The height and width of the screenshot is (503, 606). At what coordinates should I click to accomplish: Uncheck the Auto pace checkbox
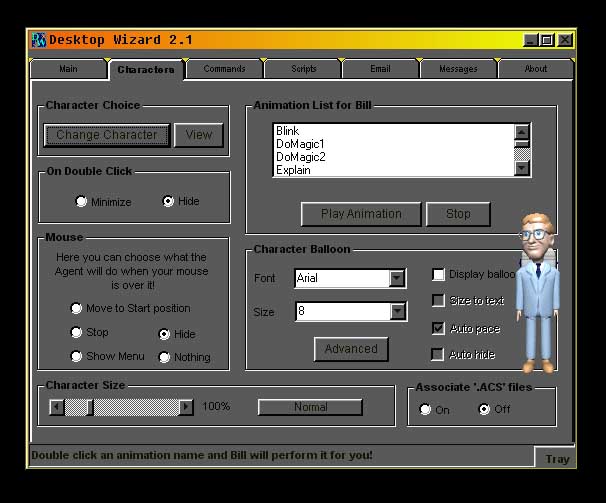438,329
